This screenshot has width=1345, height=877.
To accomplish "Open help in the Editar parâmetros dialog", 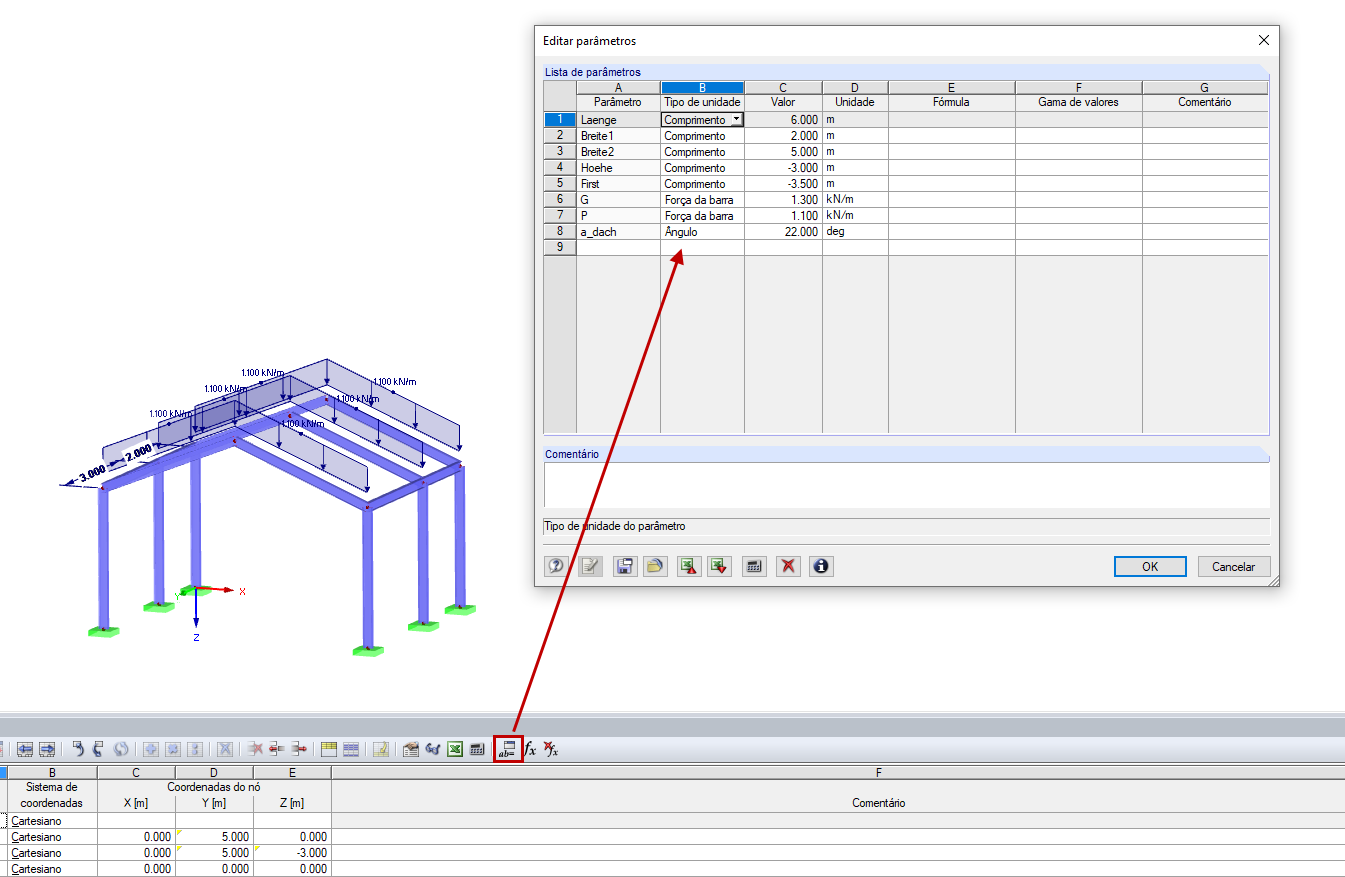I will click(x=556, y=566).
